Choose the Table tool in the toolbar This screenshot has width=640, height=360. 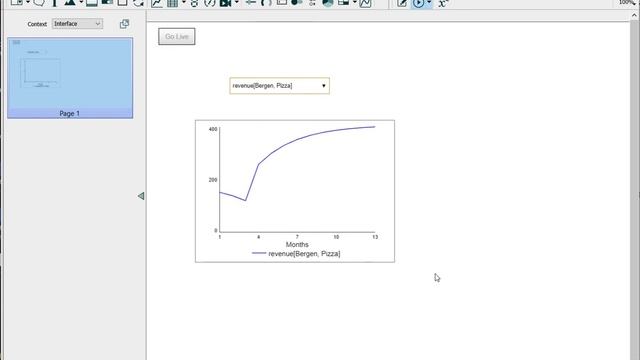[172, 3]
